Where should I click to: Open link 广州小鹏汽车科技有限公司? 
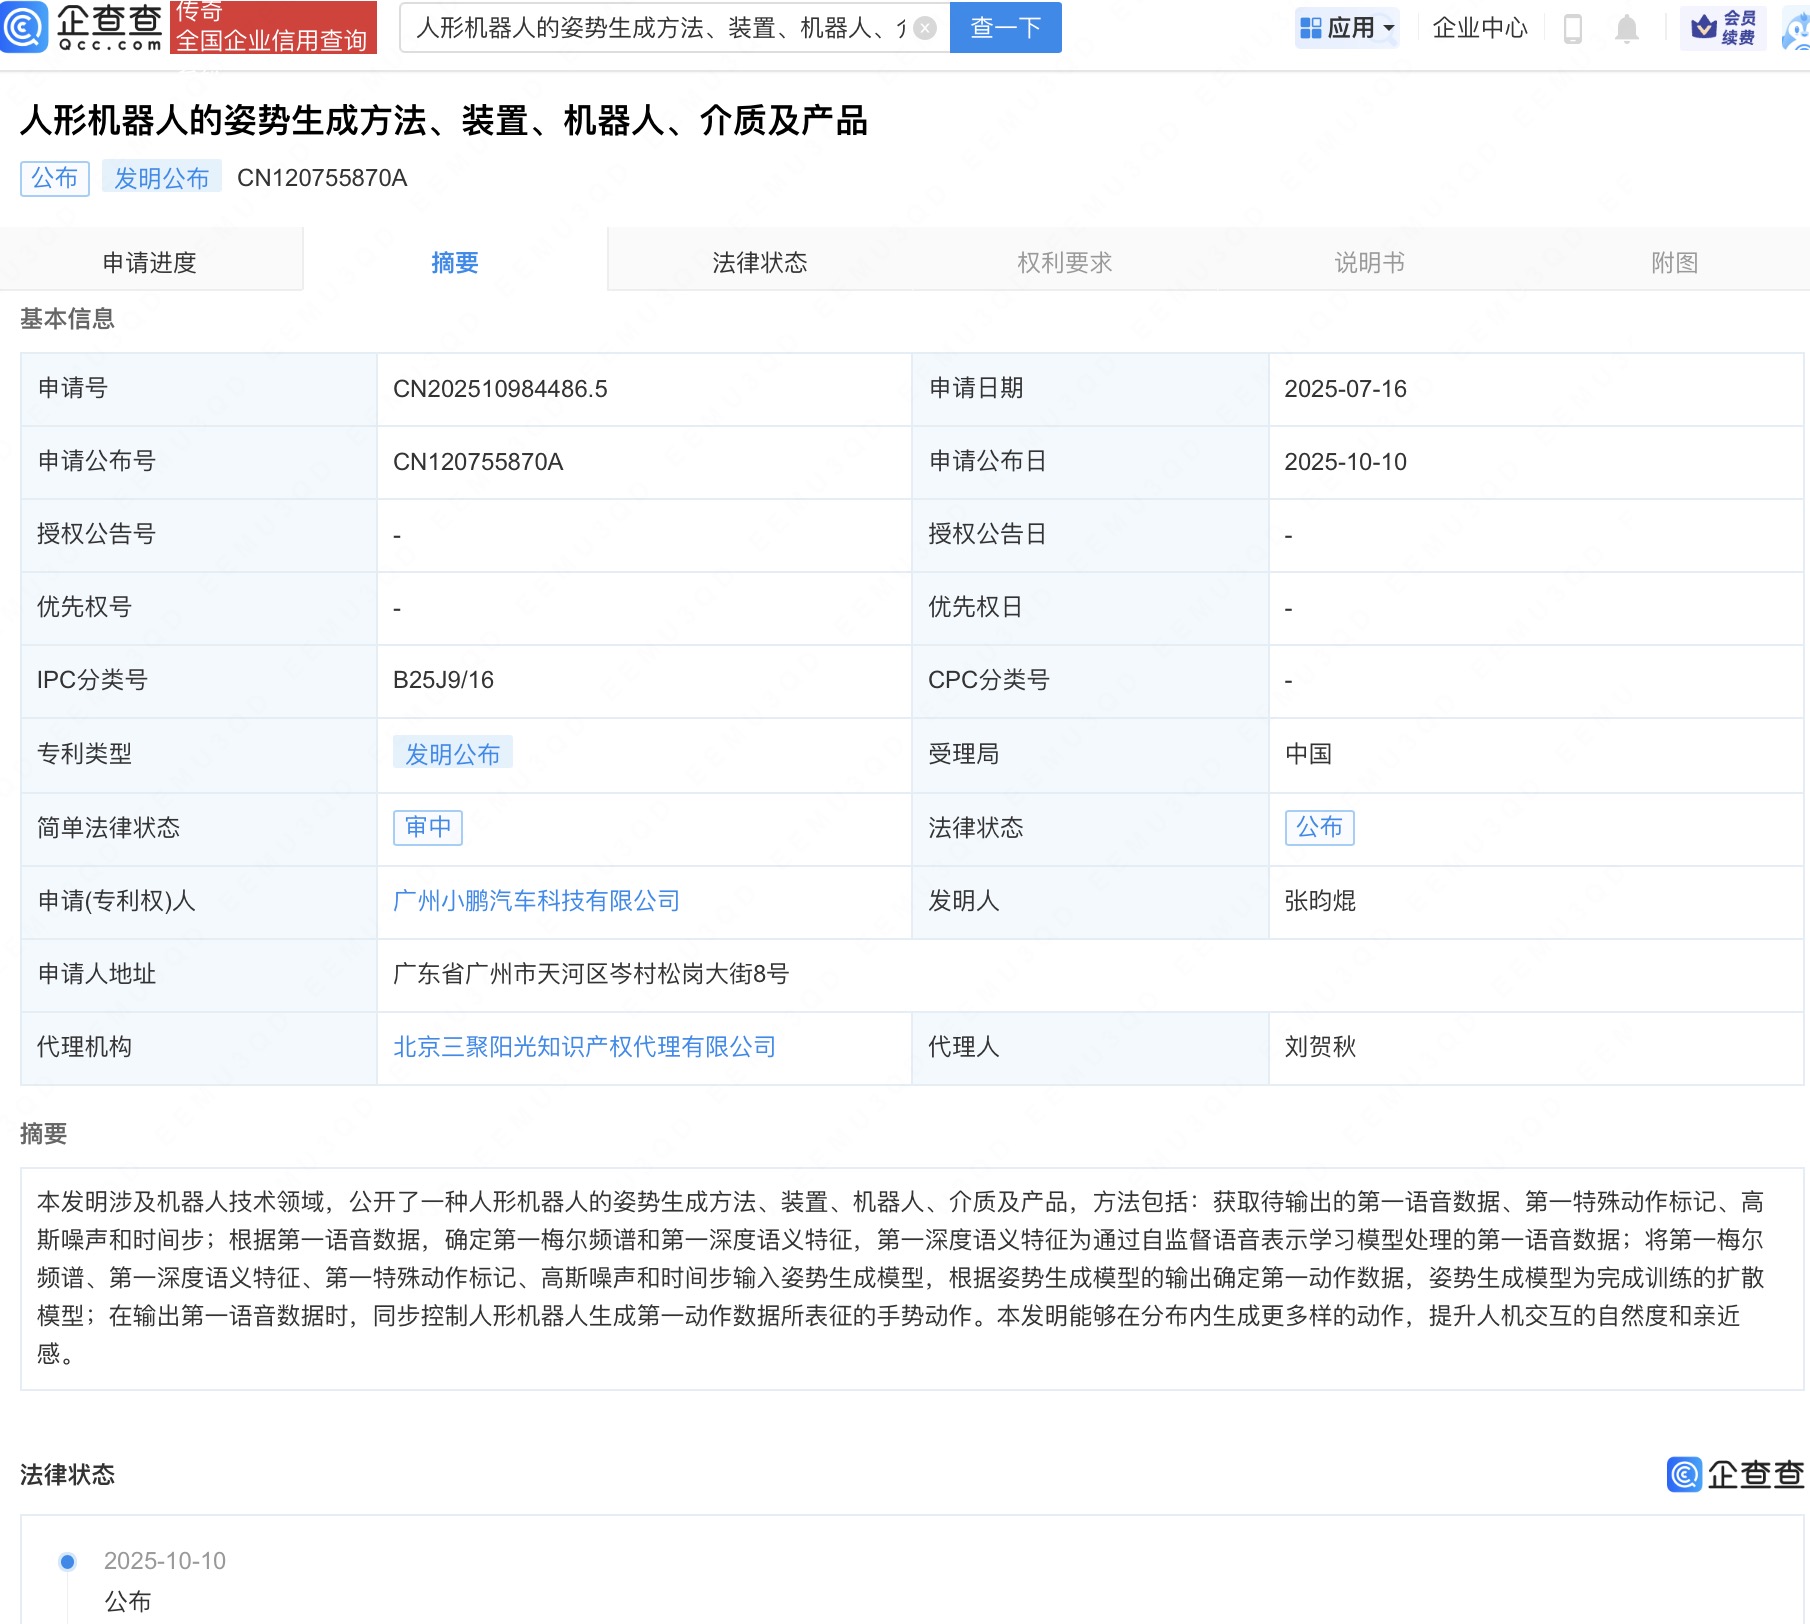coord(537,901)
